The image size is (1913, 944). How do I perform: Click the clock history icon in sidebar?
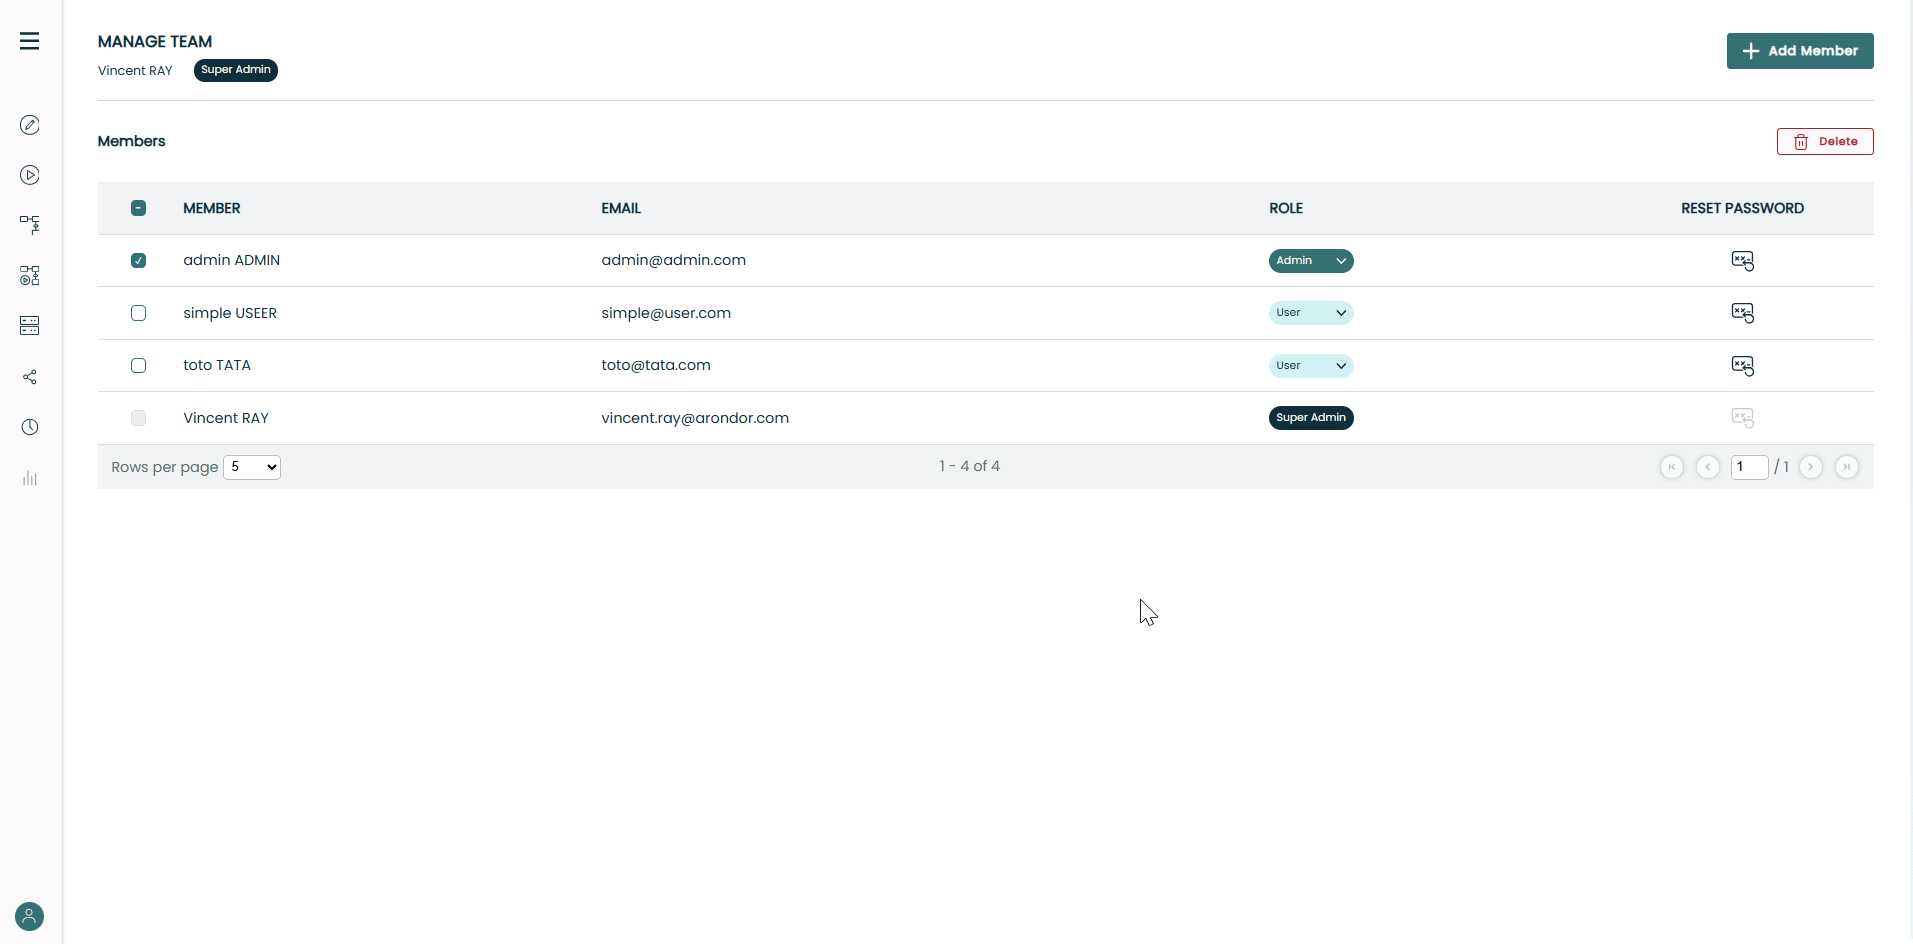[x=30, y=427]
